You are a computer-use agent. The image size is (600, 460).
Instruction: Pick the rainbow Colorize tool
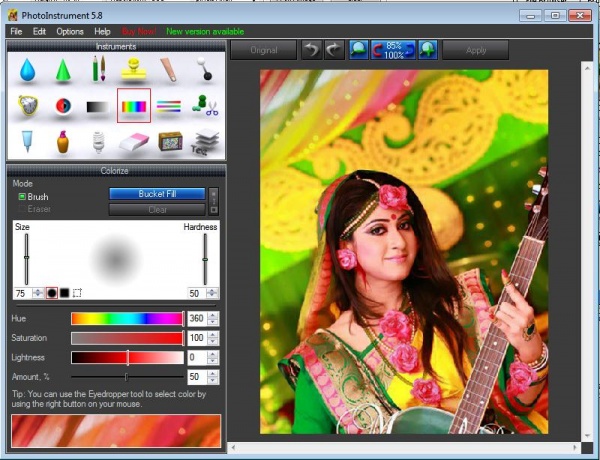coord(133,106)
